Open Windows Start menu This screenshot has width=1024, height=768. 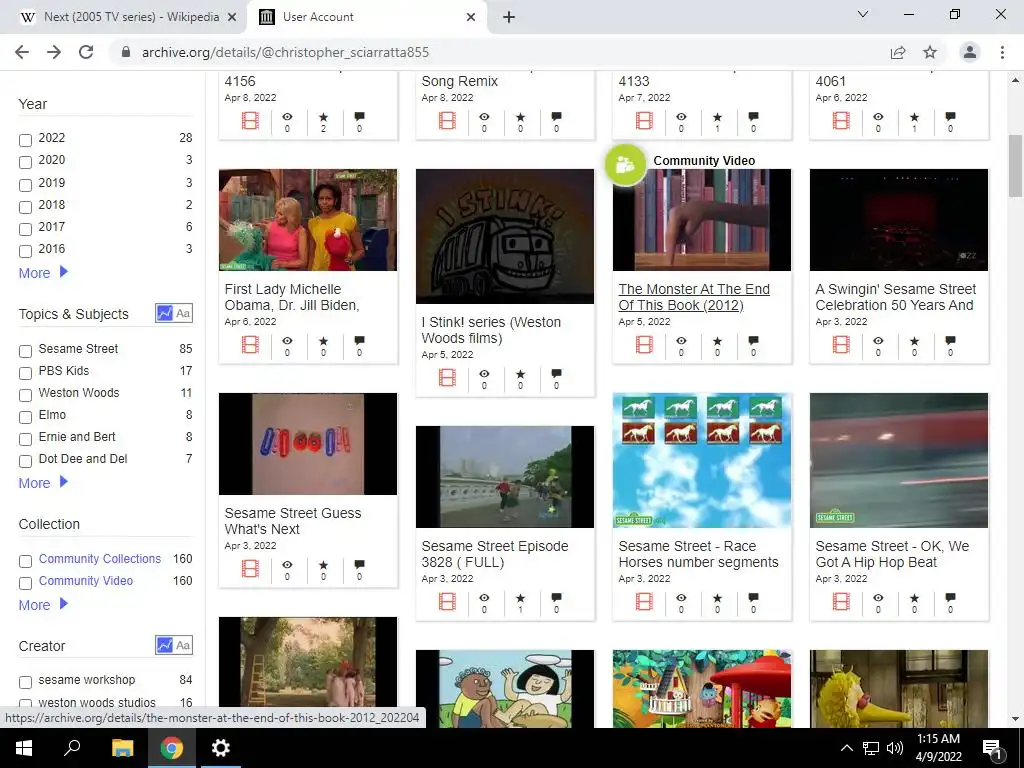[x=24, y=748]
